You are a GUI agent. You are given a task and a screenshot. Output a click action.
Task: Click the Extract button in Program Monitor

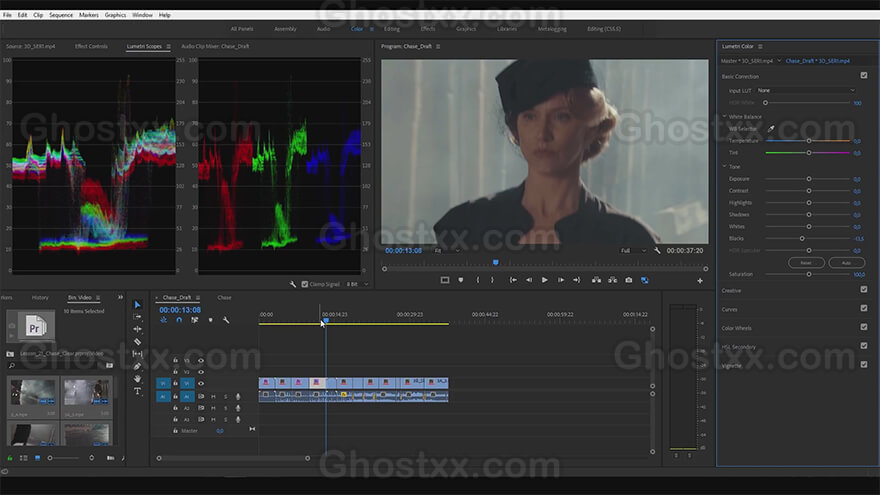pos(612,279)
